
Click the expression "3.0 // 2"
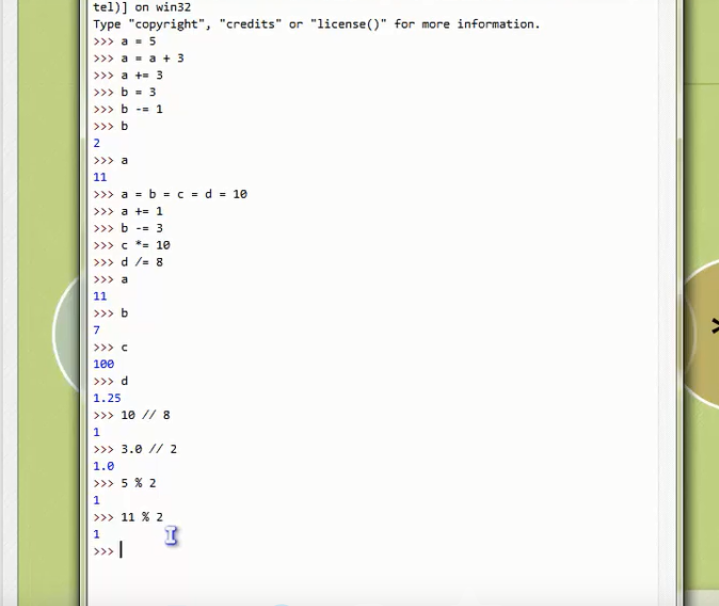149,449
